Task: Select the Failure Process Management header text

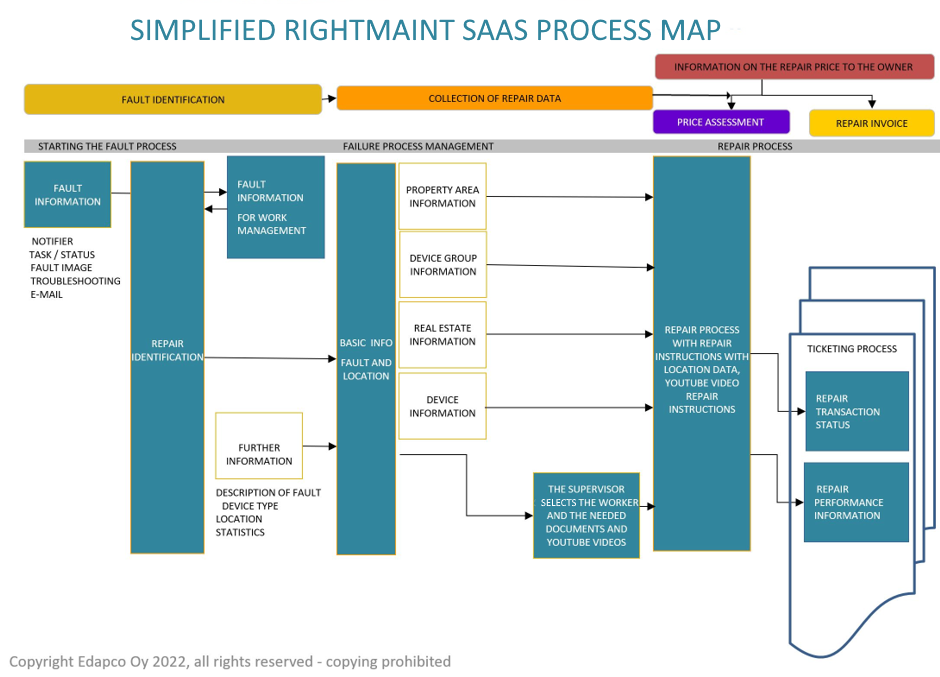Action: (x=418, y=146)
